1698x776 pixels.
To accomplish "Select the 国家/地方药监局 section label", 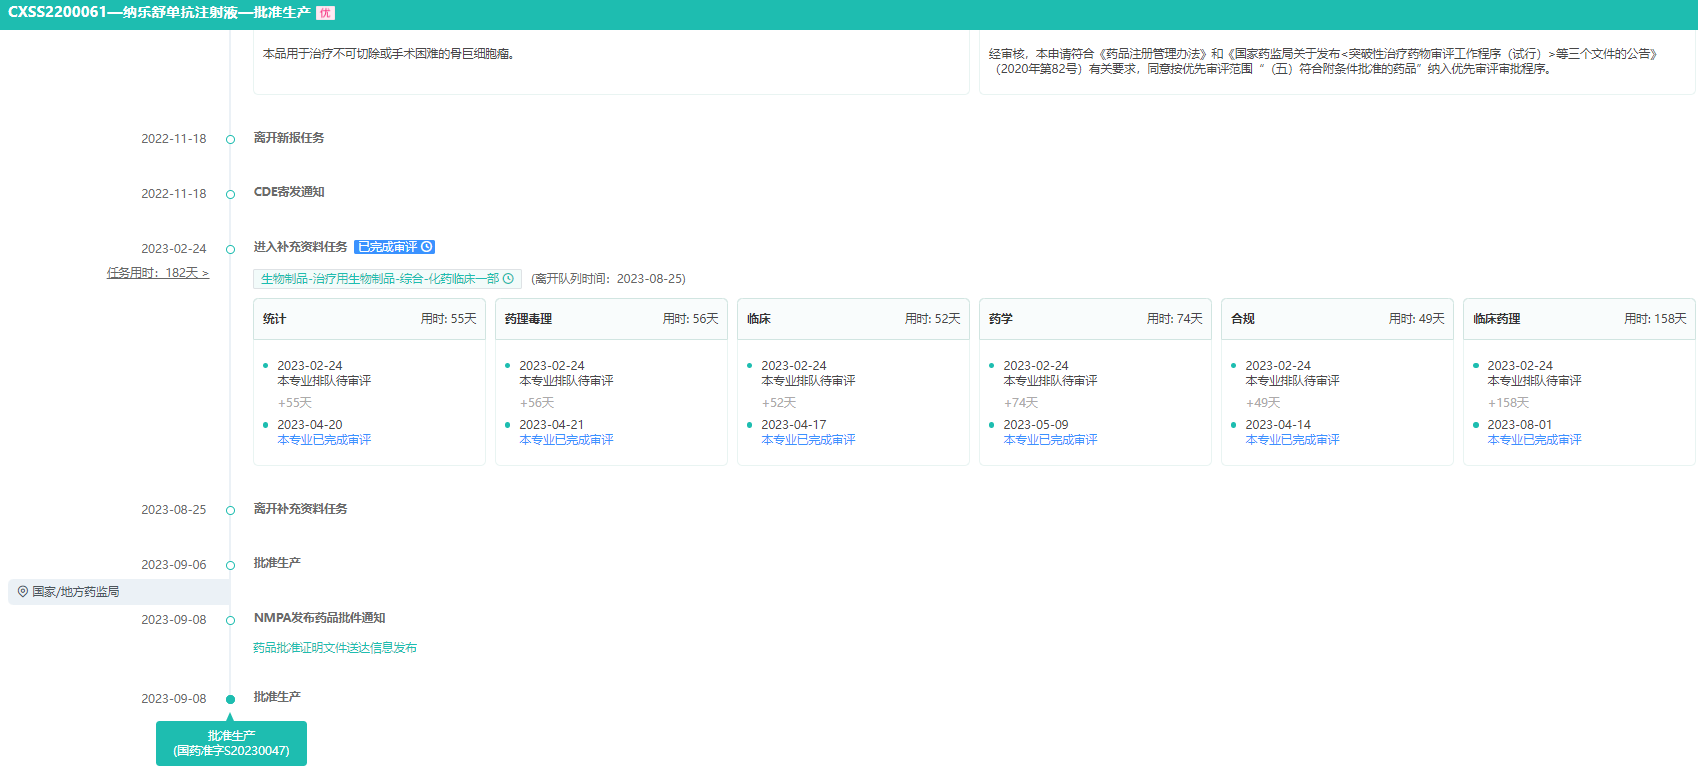I will tap(76, 592).
